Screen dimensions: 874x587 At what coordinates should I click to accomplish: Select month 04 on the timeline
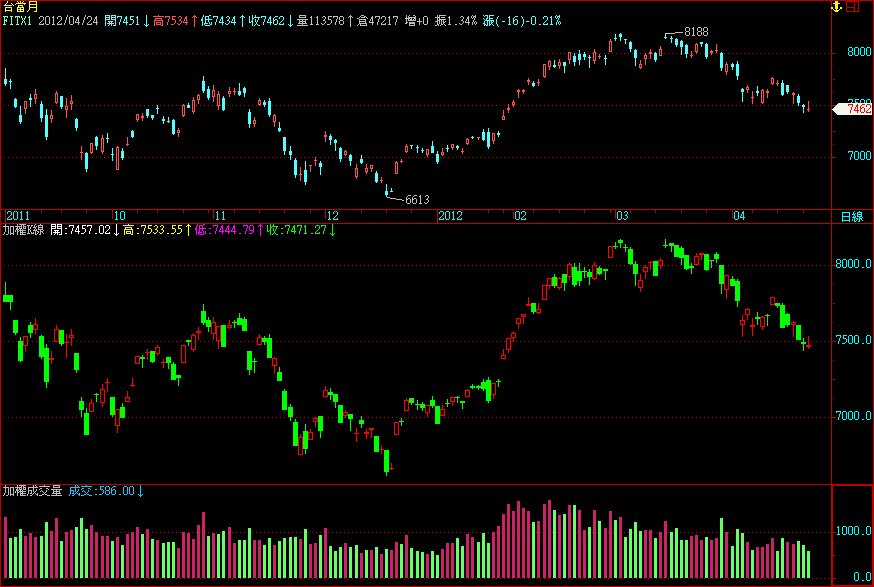(739, 216)
